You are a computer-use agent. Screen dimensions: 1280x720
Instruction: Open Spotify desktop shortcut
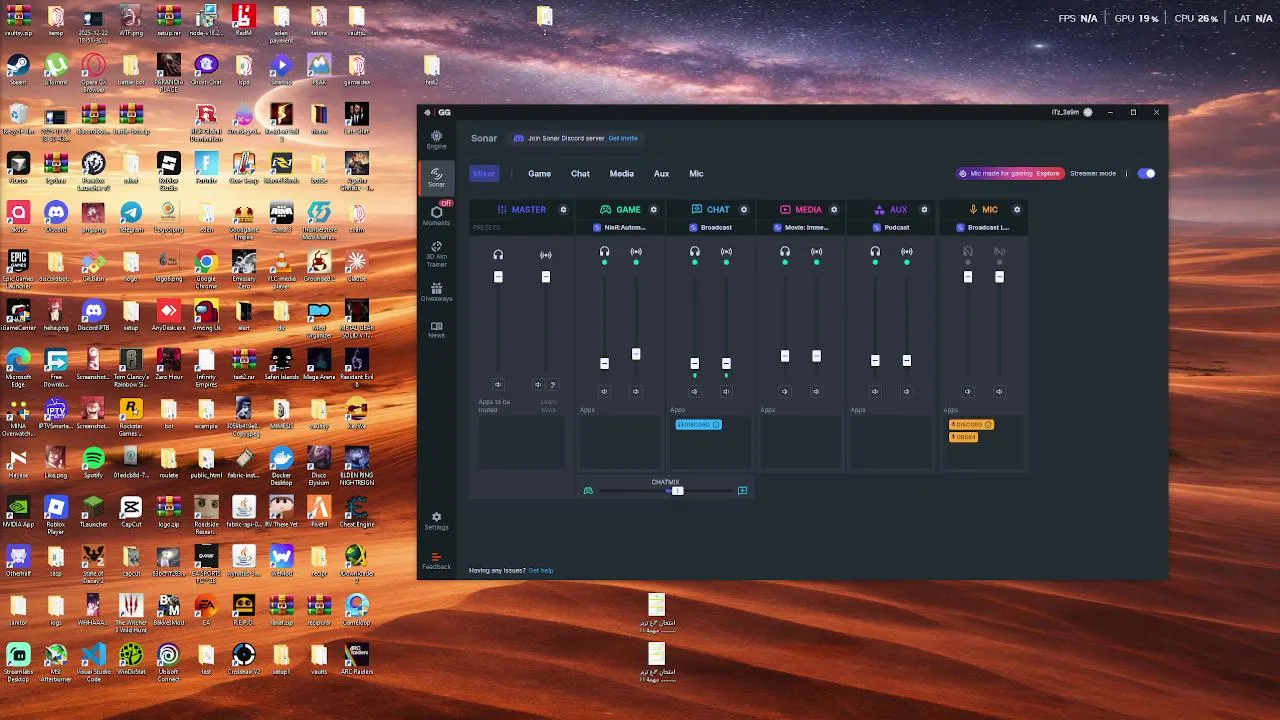[93, 462]
